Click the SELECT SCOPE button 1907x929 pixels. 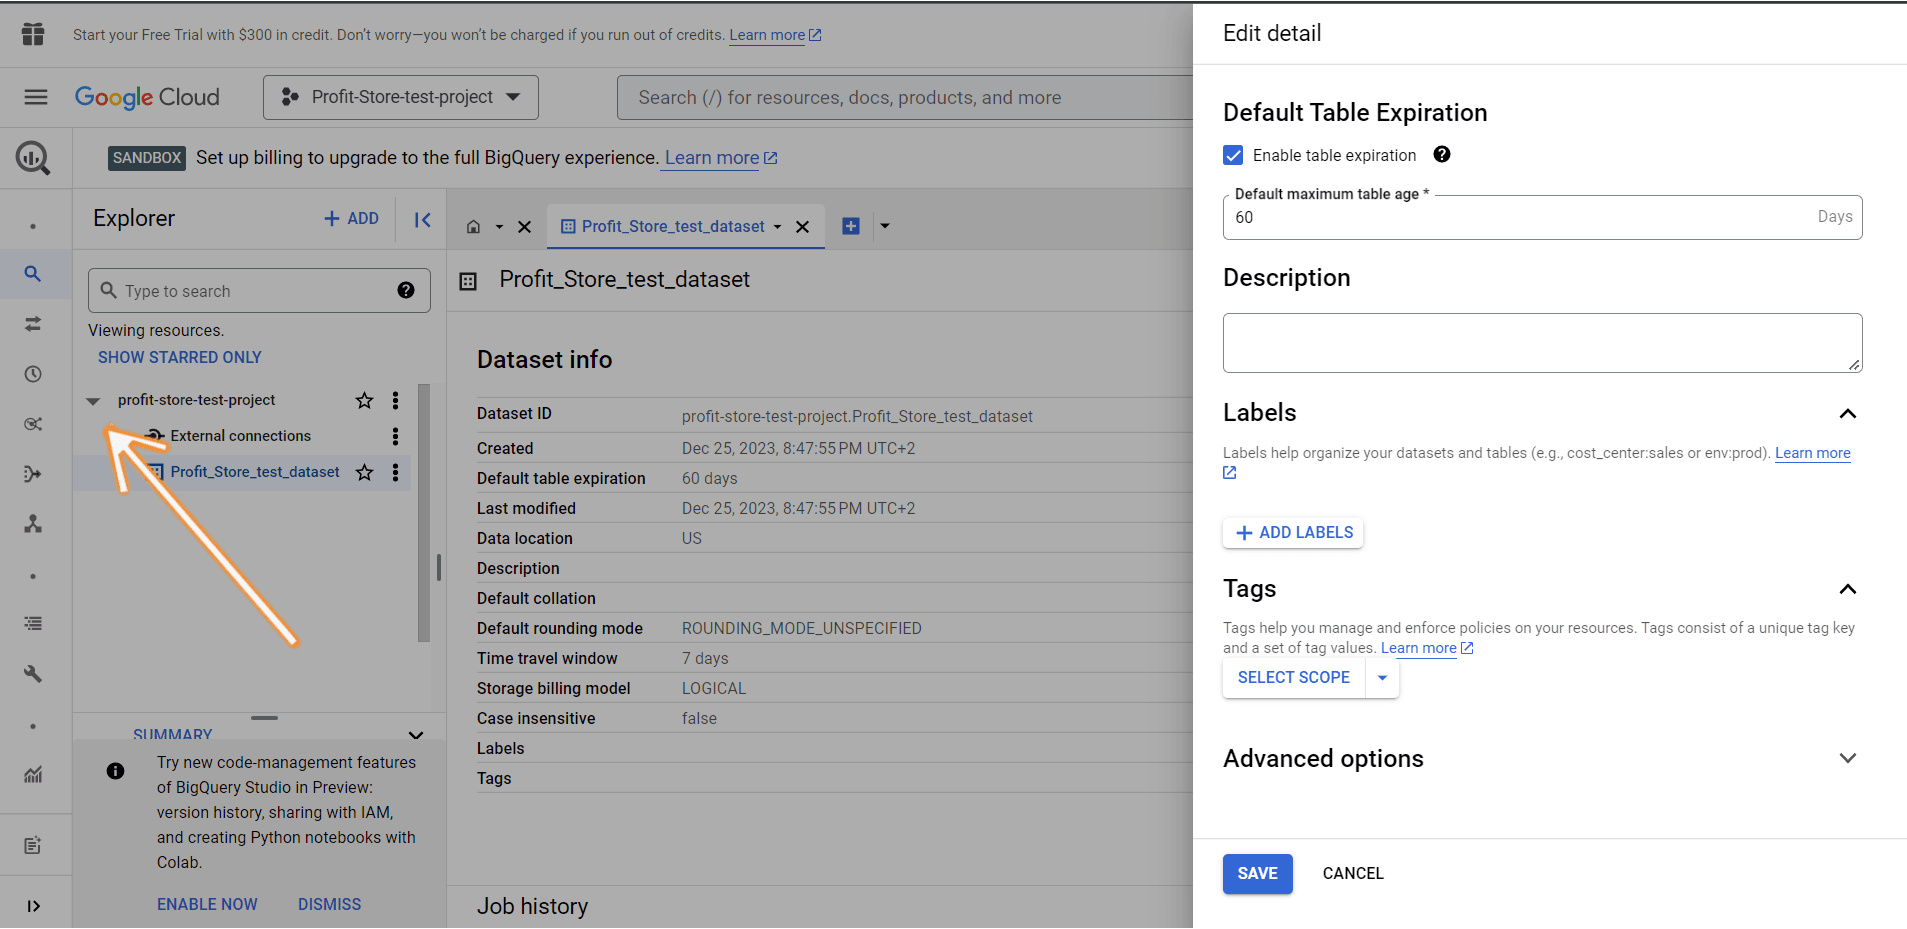(x=1293, y=678)
